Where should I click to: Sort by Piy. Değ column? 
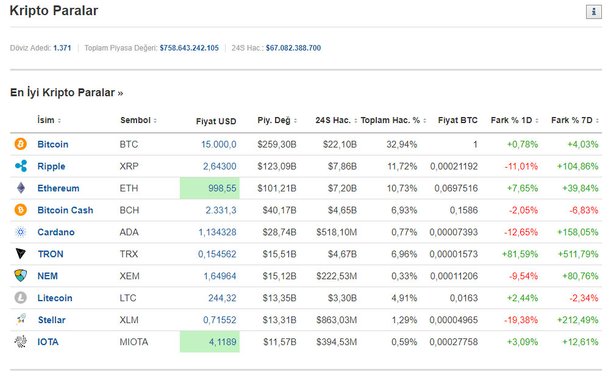click(x=277, y=120)
